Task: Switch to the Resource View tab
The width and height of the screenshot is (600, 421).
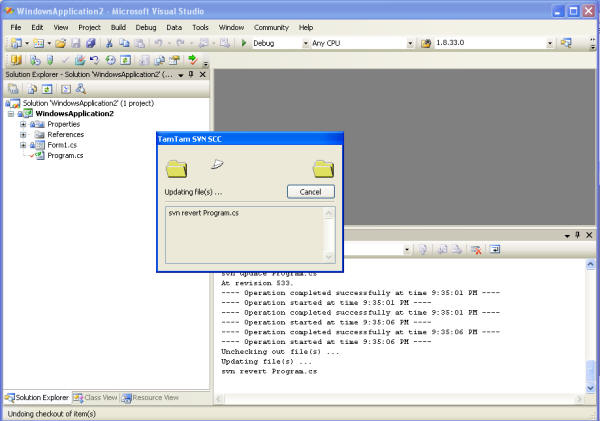Action: point(150,398)
